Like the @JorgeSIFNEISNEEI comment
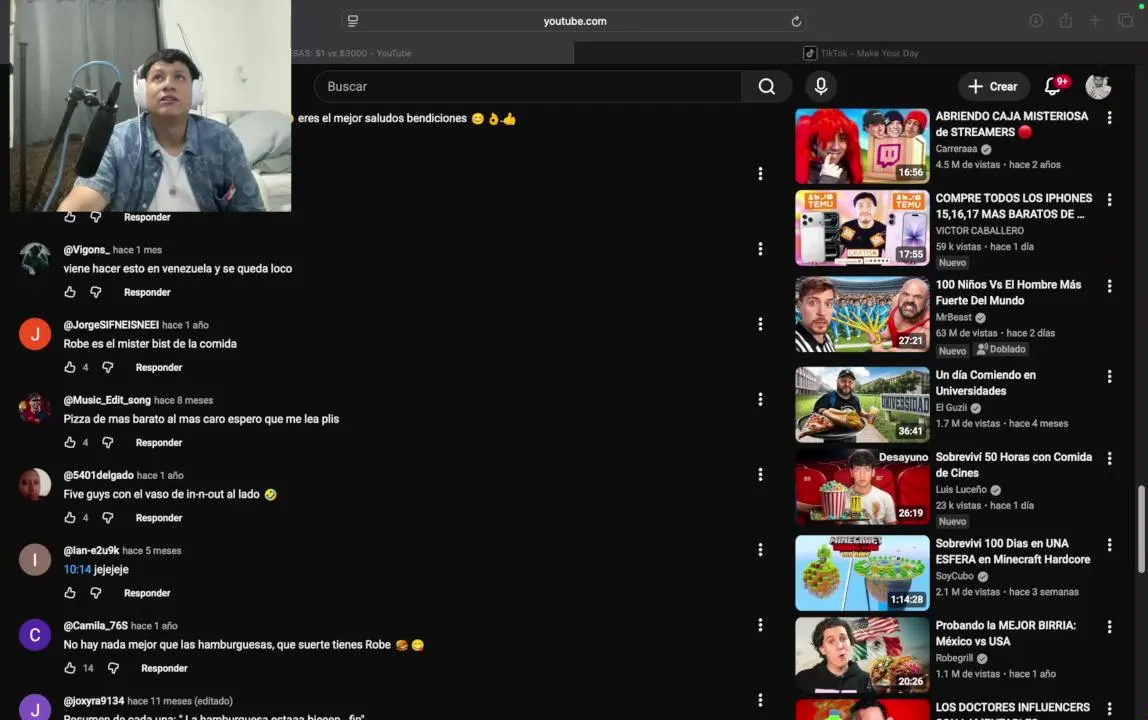The width and height of the screenshot is (1148, 720). click(x=70, y=367)
